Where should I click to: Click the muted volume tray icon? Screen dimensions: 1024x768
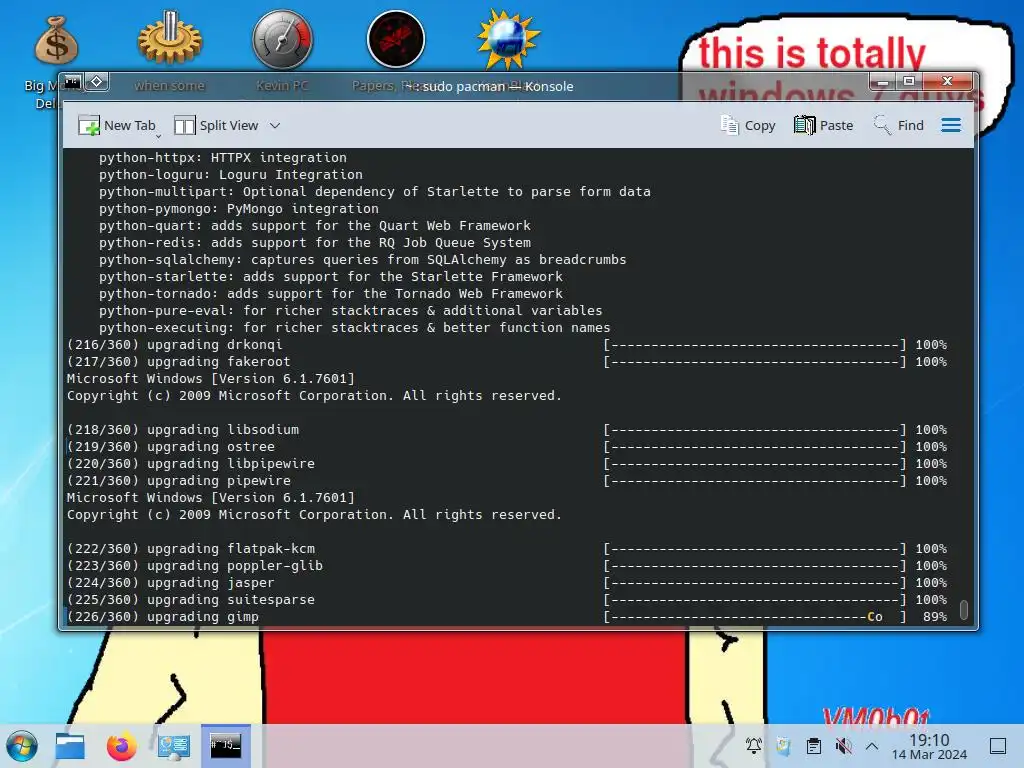click(x=843, y=746)
